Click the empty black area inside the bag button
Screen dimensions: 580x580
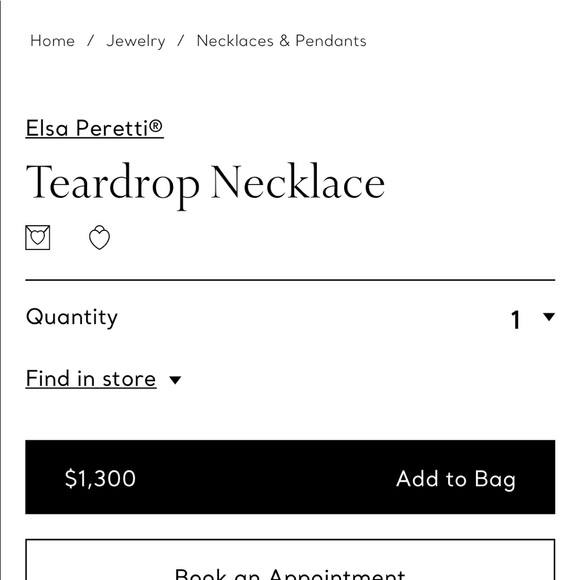coord(266,477)
